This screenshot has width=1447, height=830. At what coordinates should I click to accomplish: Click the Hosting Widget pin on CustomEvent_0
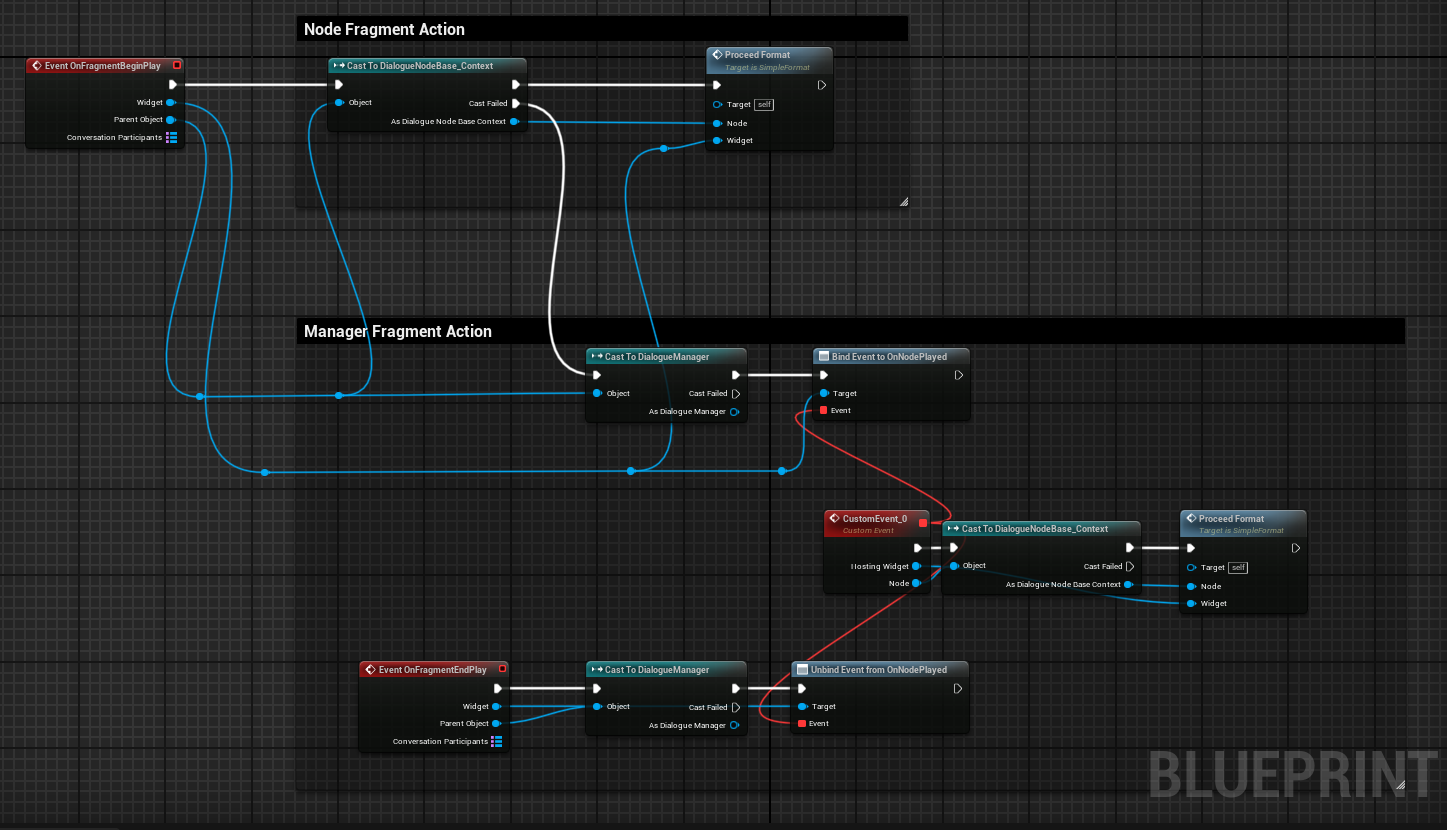coord(916,566)
